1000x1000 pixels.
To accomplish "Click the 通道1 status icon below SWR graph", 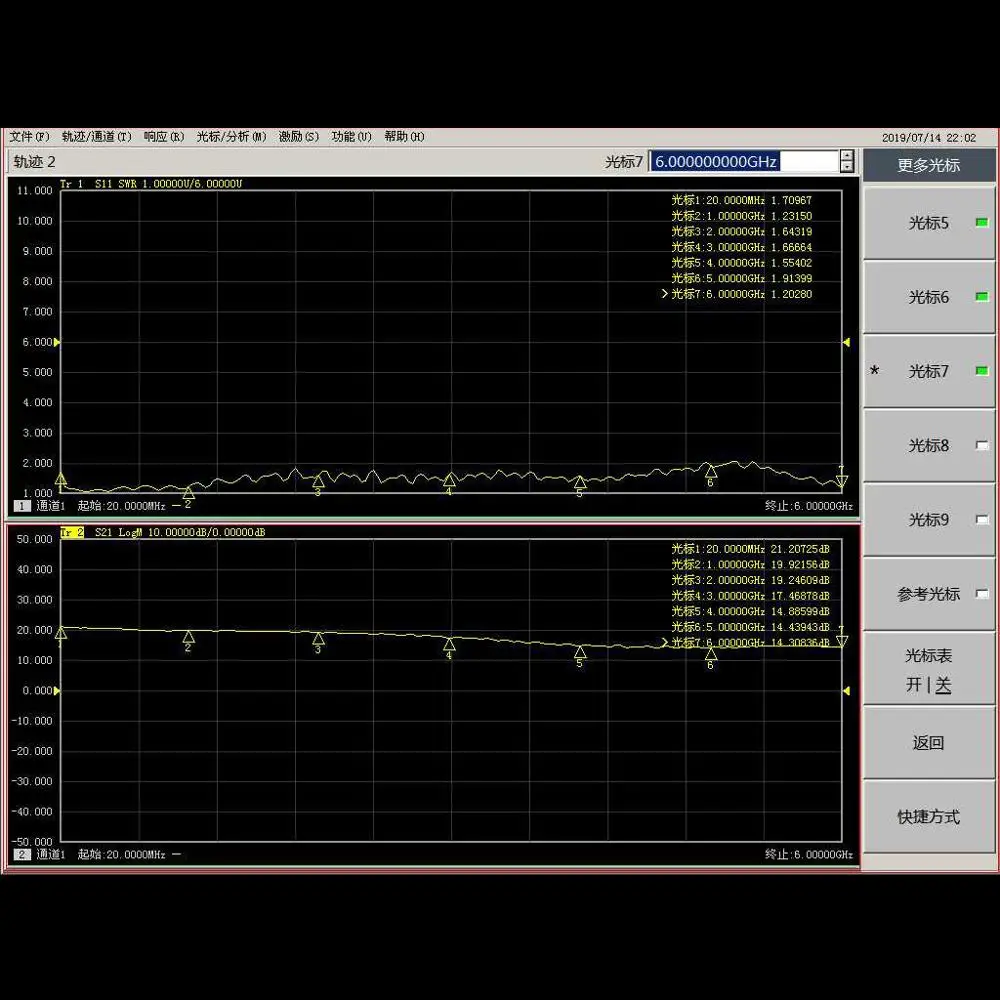I will pos(22,506).
